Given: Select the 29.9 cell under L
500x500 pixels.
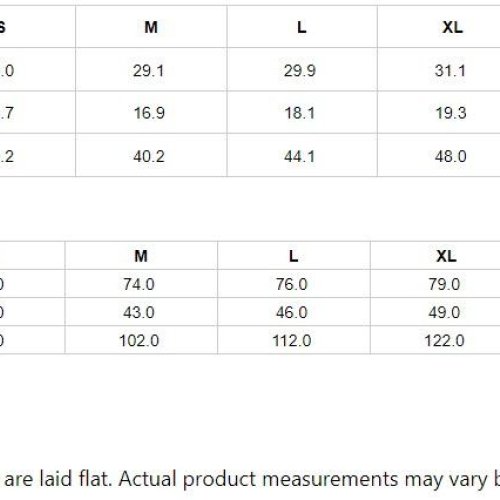Looking at the screenshot, I should (x=302, y=70).
